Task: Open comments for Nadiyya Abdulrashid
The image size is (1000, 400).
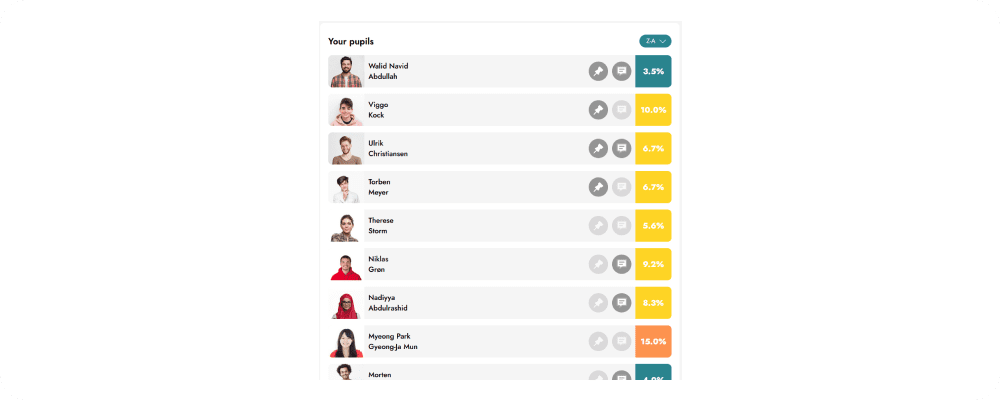Action: [x=621, y=302]
